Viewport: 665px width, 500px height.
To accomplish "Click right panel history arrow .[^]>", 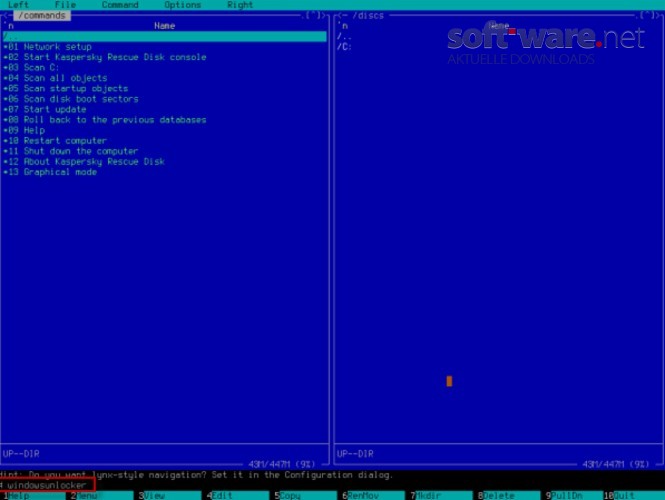I will pyautogui.click(x=648, y=15).
